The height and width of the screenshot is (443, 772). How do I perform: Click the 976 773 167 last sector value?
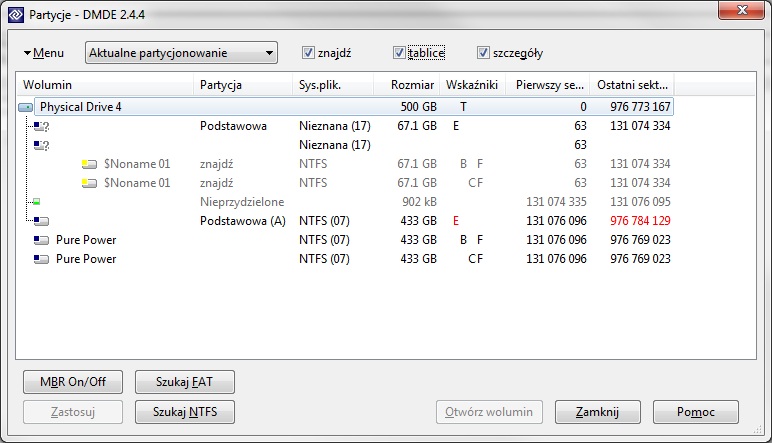click(640, 107)
